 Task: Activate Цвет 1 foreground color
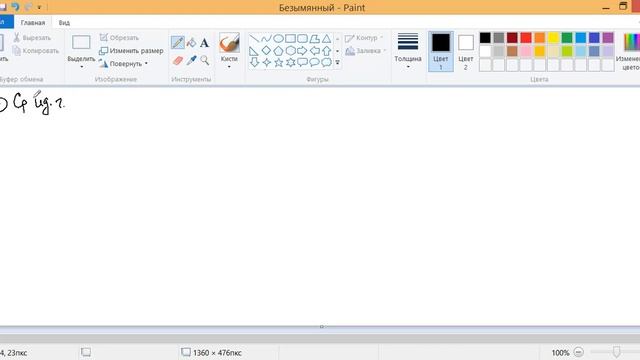click(x=441, y=51)
